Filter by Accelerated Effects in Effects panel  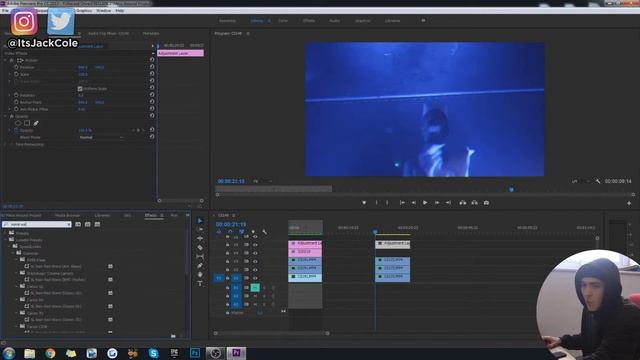tap(78, 224)
